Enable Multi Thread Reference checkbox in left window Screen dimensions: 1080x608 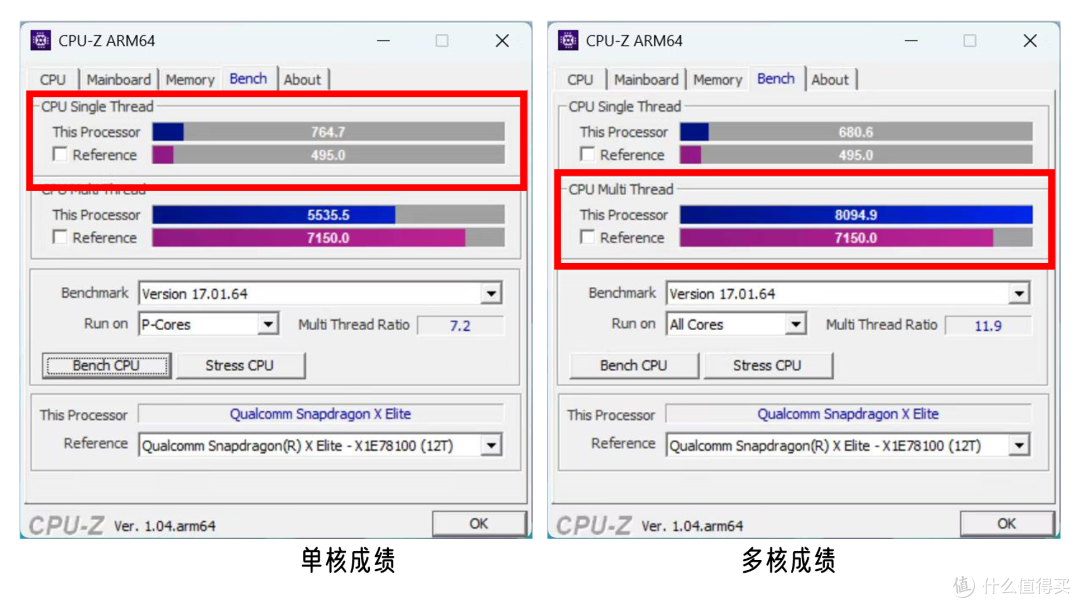(x=60, y=237)
